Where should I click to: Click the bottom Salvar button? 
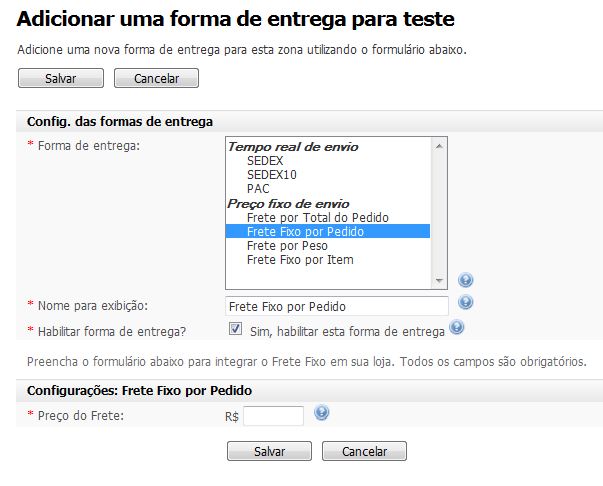click(x=269, y=451)
